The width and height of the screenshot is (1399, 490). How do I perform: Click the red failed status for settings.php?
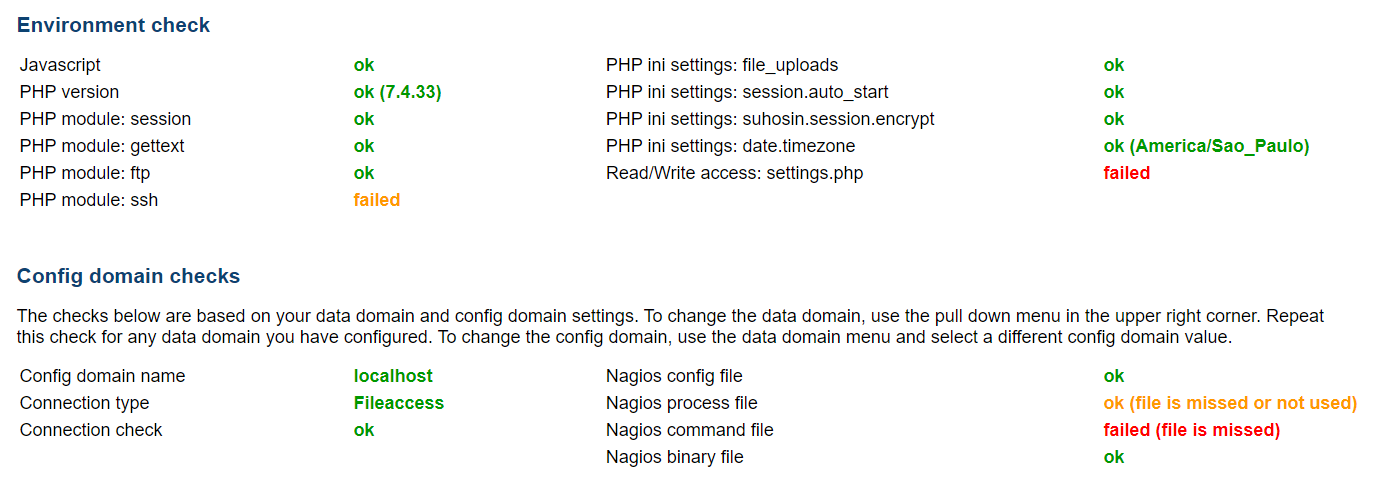1126,173
